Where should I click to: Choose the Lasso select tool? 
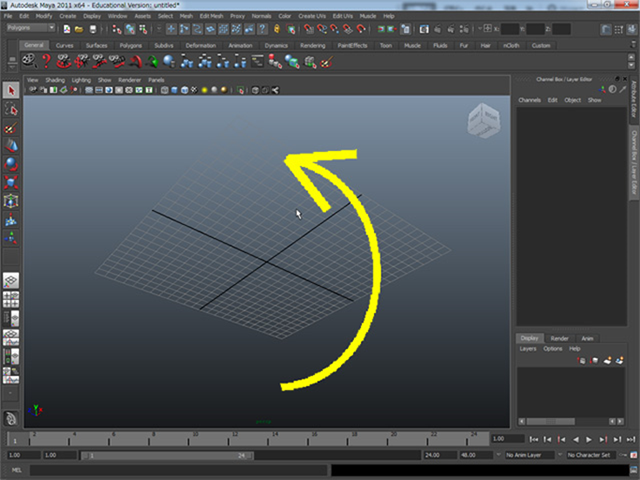click(x=11, y=109)
